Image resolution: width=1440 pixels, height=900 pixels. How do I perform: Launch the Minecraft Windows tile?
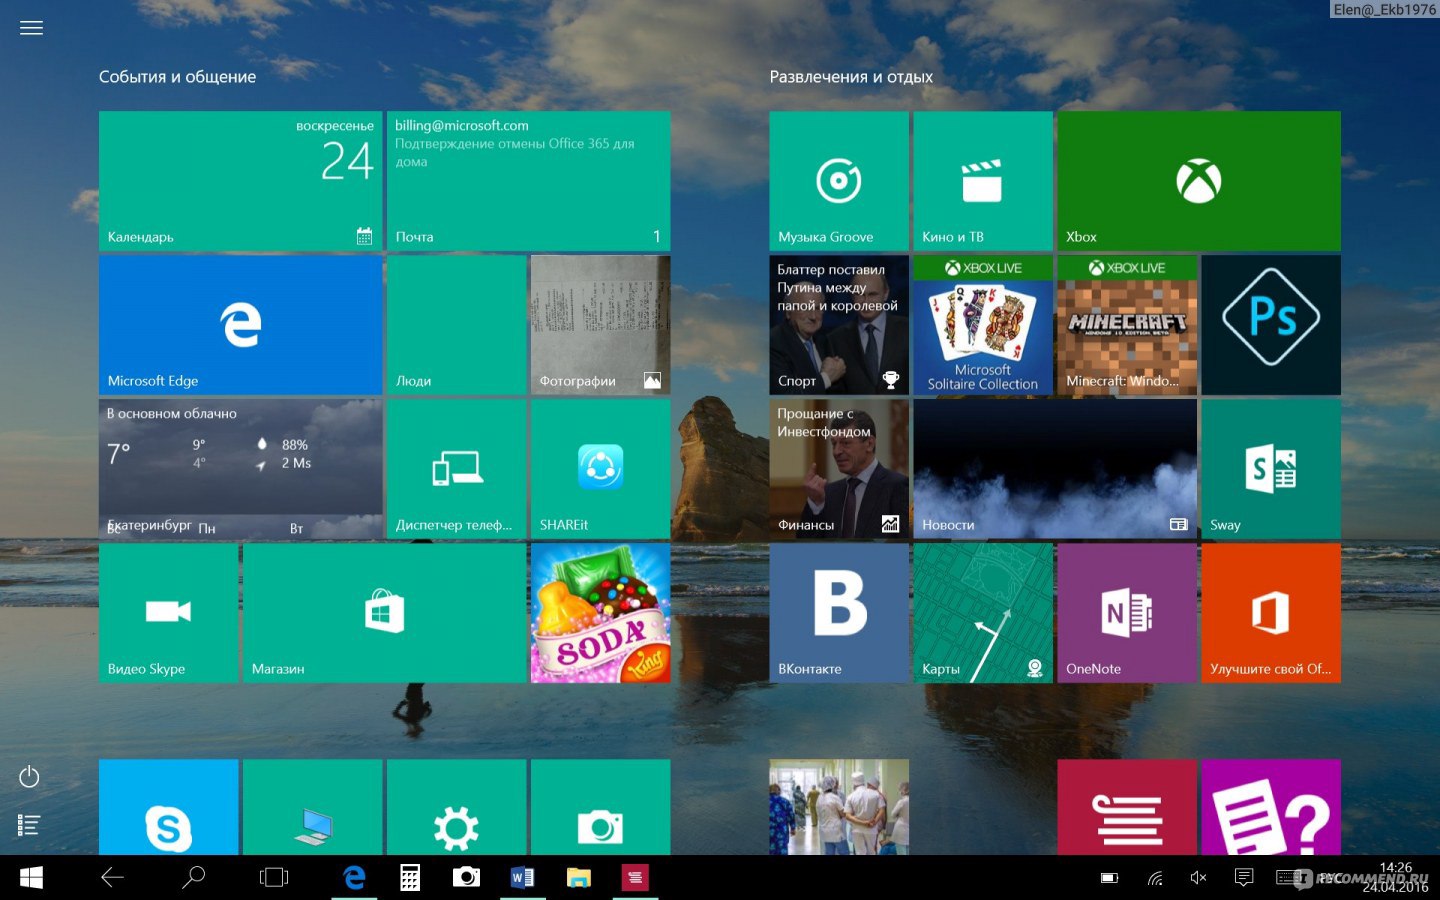[x=1127, y=324]
